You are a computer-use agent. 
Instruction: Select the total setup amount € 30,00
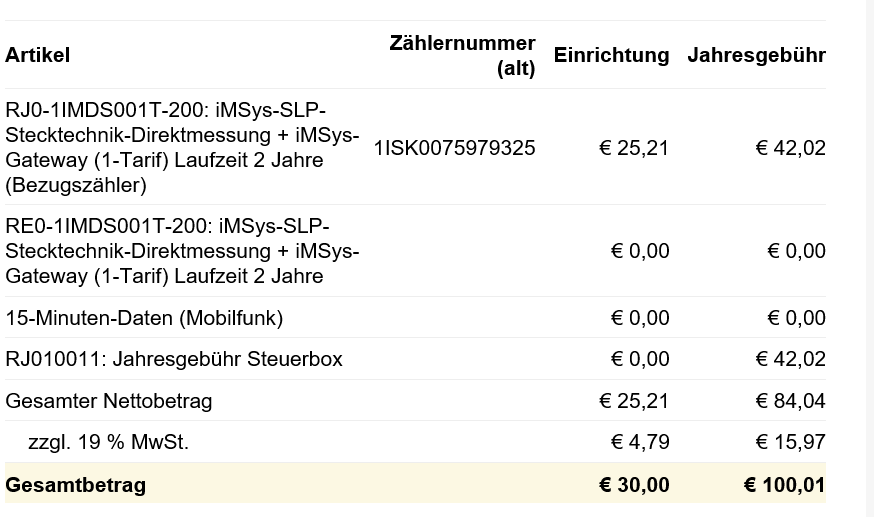tap(634, 485)
